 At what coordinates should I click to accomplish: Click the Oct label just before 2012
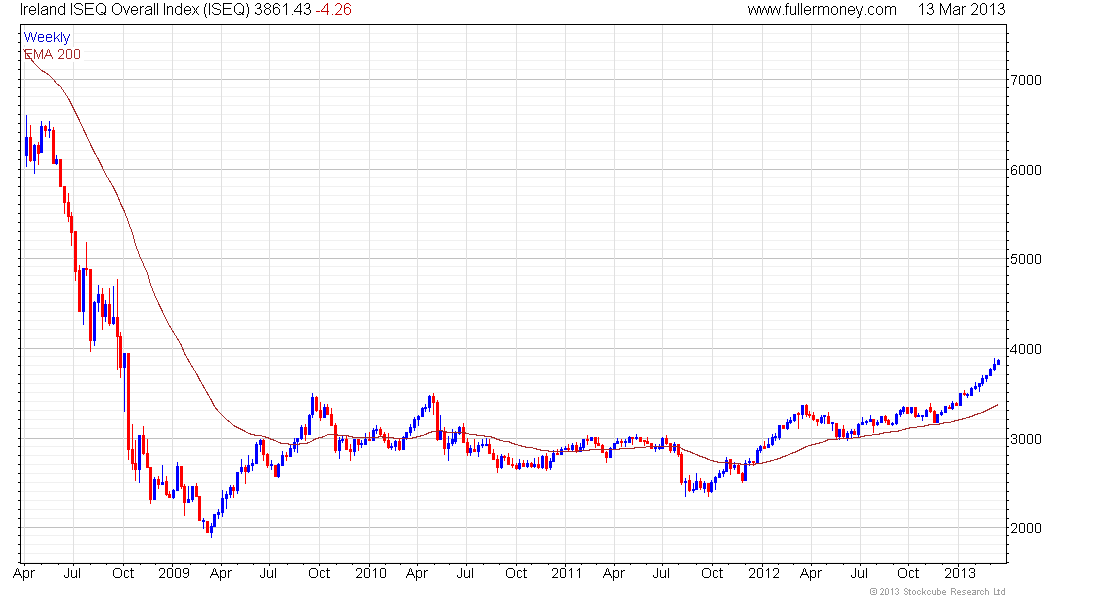(x=712, y=573)
